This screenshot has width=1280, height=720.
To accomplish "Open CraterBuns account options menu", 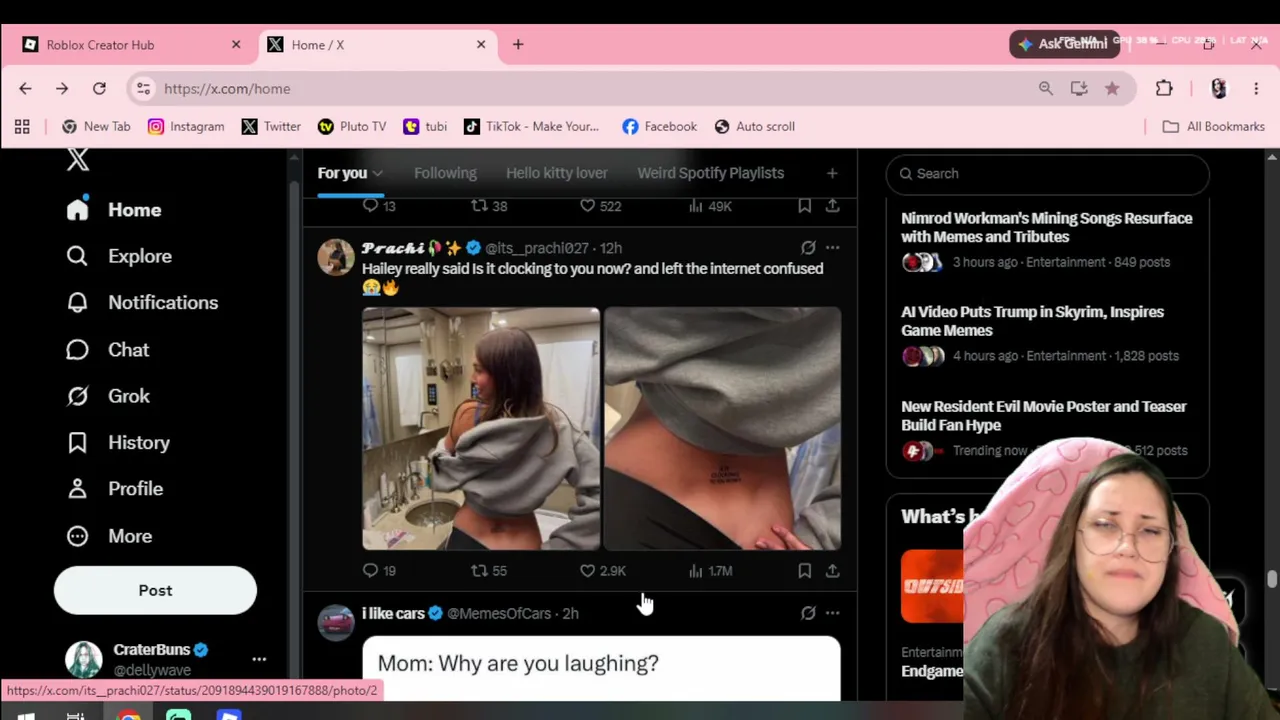I will point(259,659).
